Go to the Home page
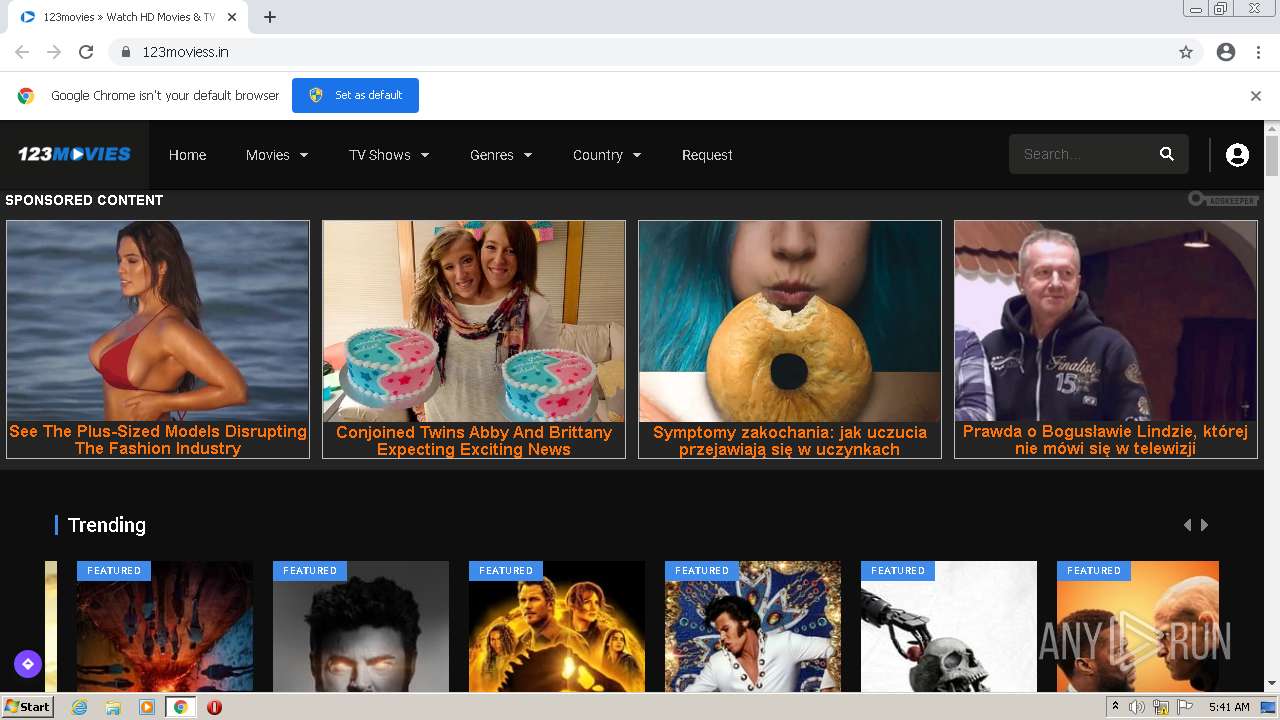 click(187, 155)
